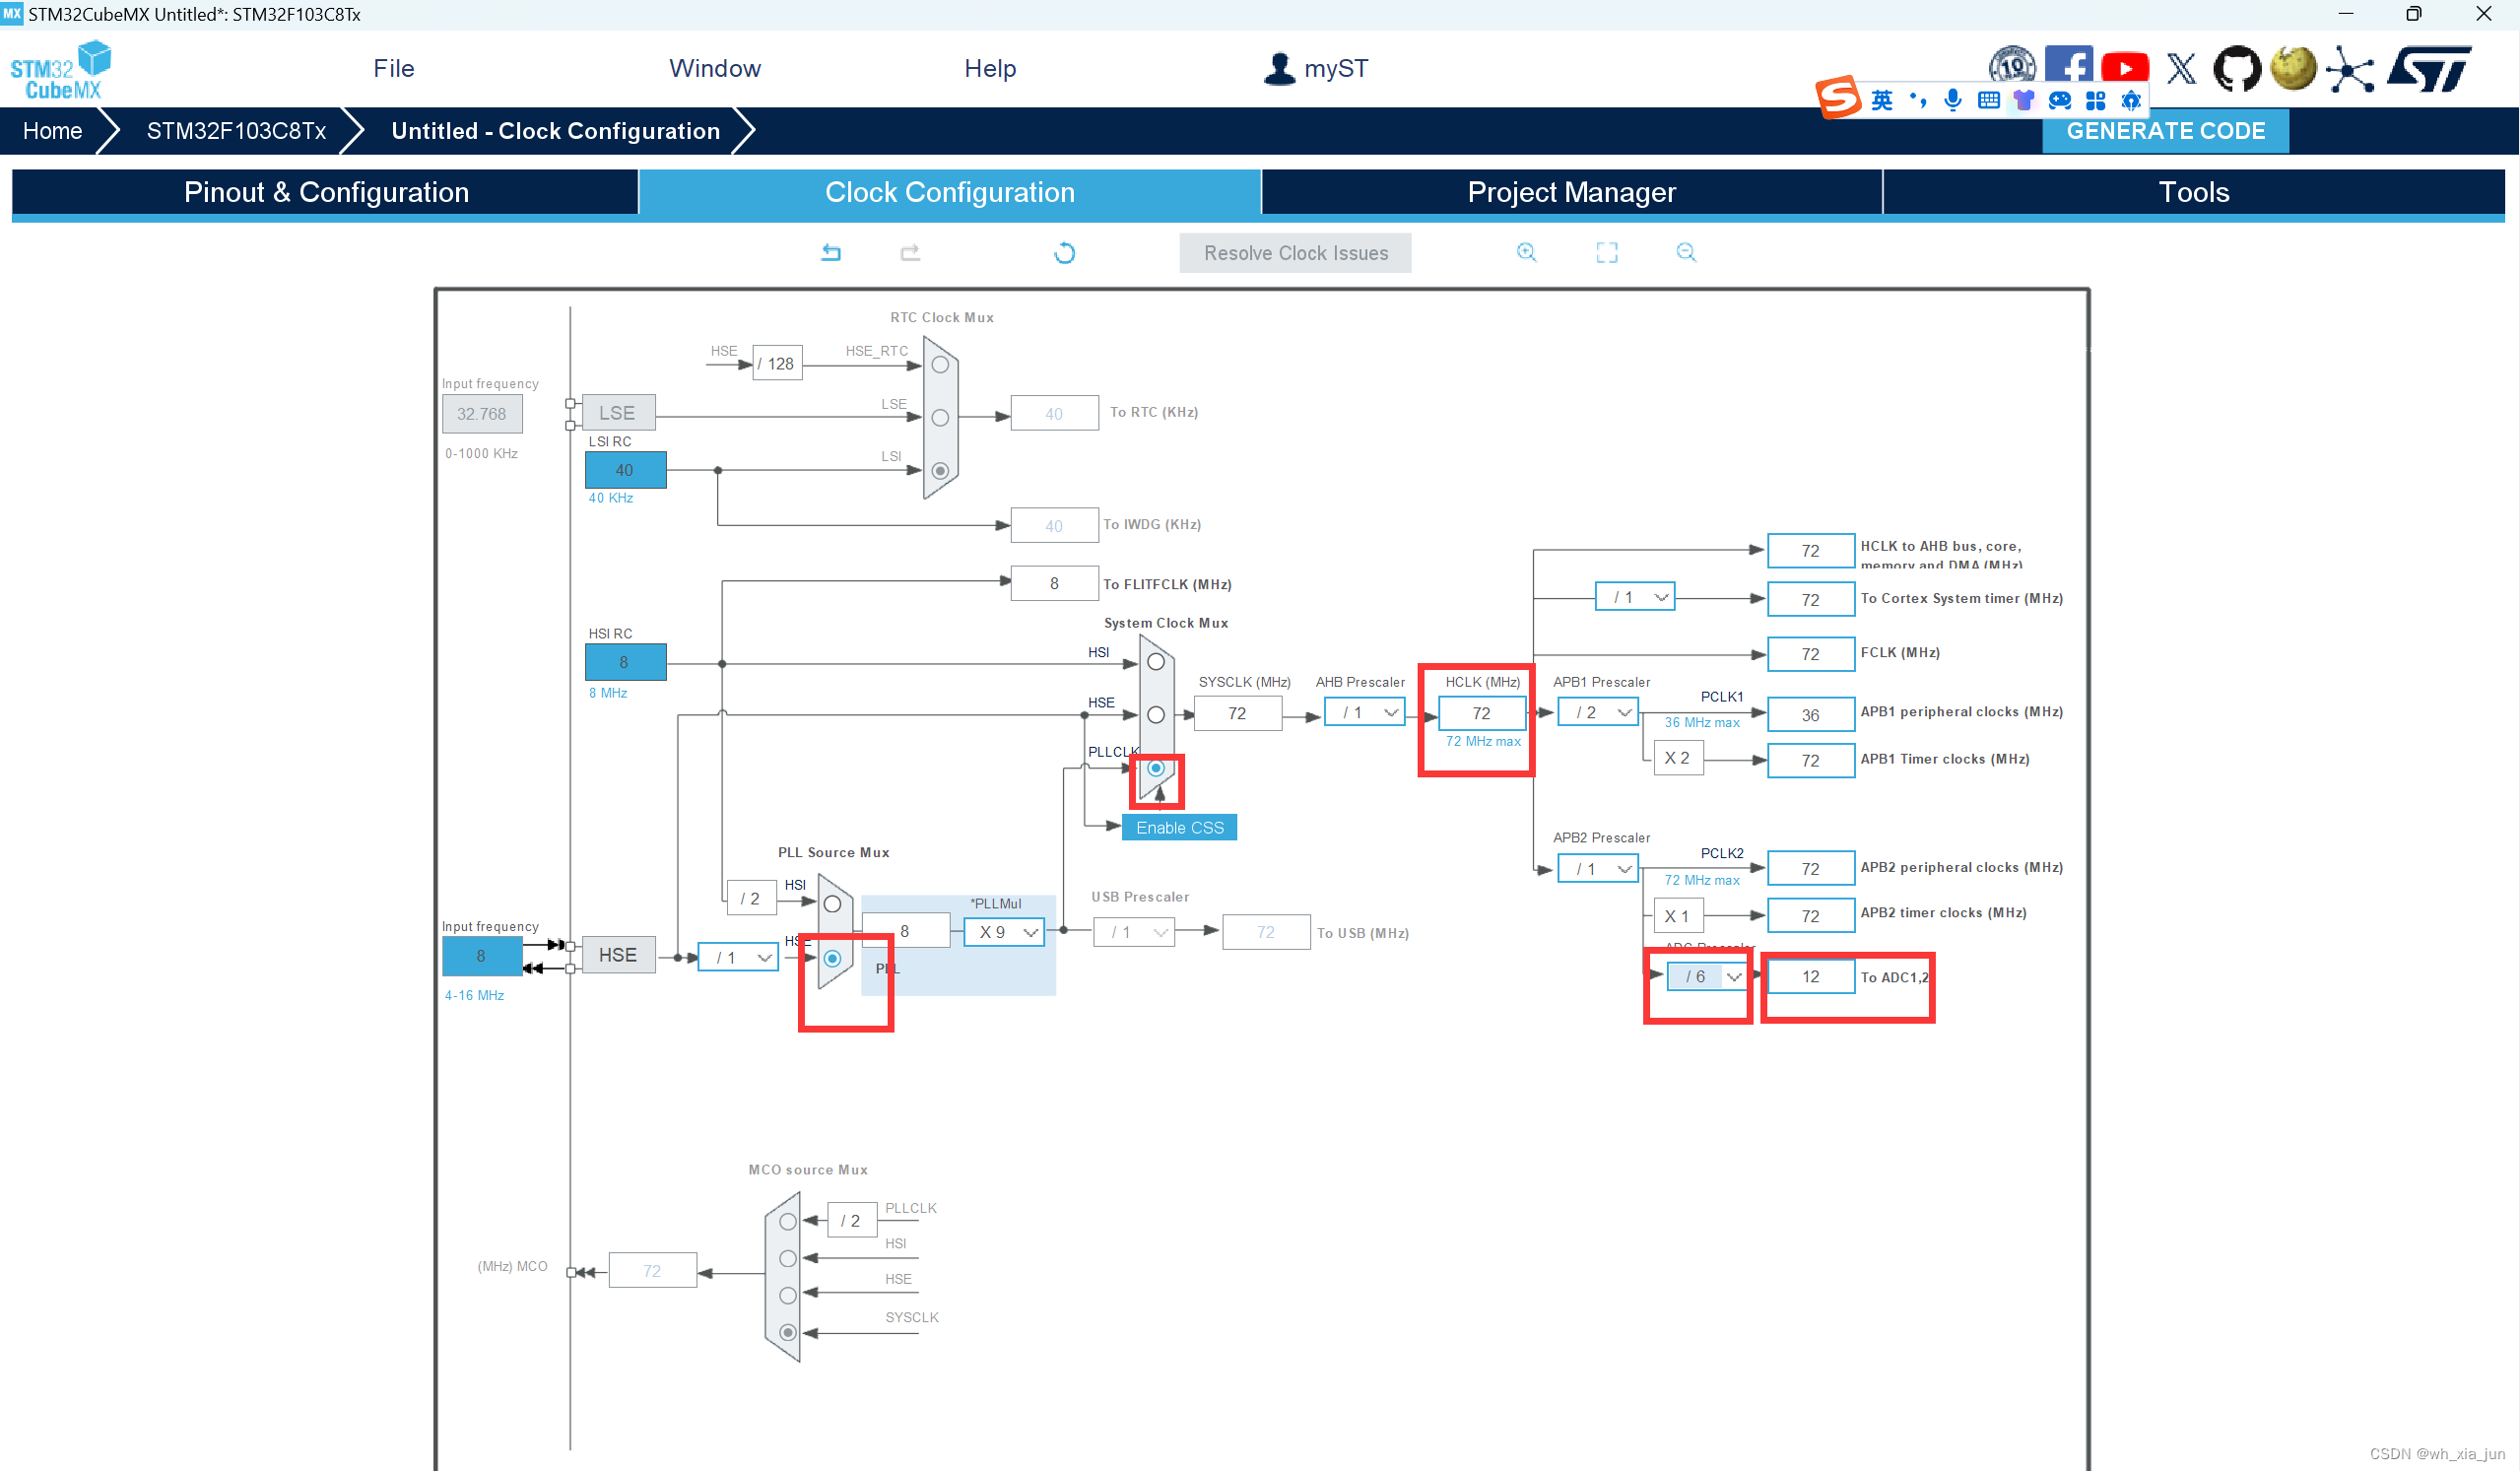Open the HSE /1 prescaler dropdown
Screen dimensions: 2520x1471
click(x=738, y=957)
